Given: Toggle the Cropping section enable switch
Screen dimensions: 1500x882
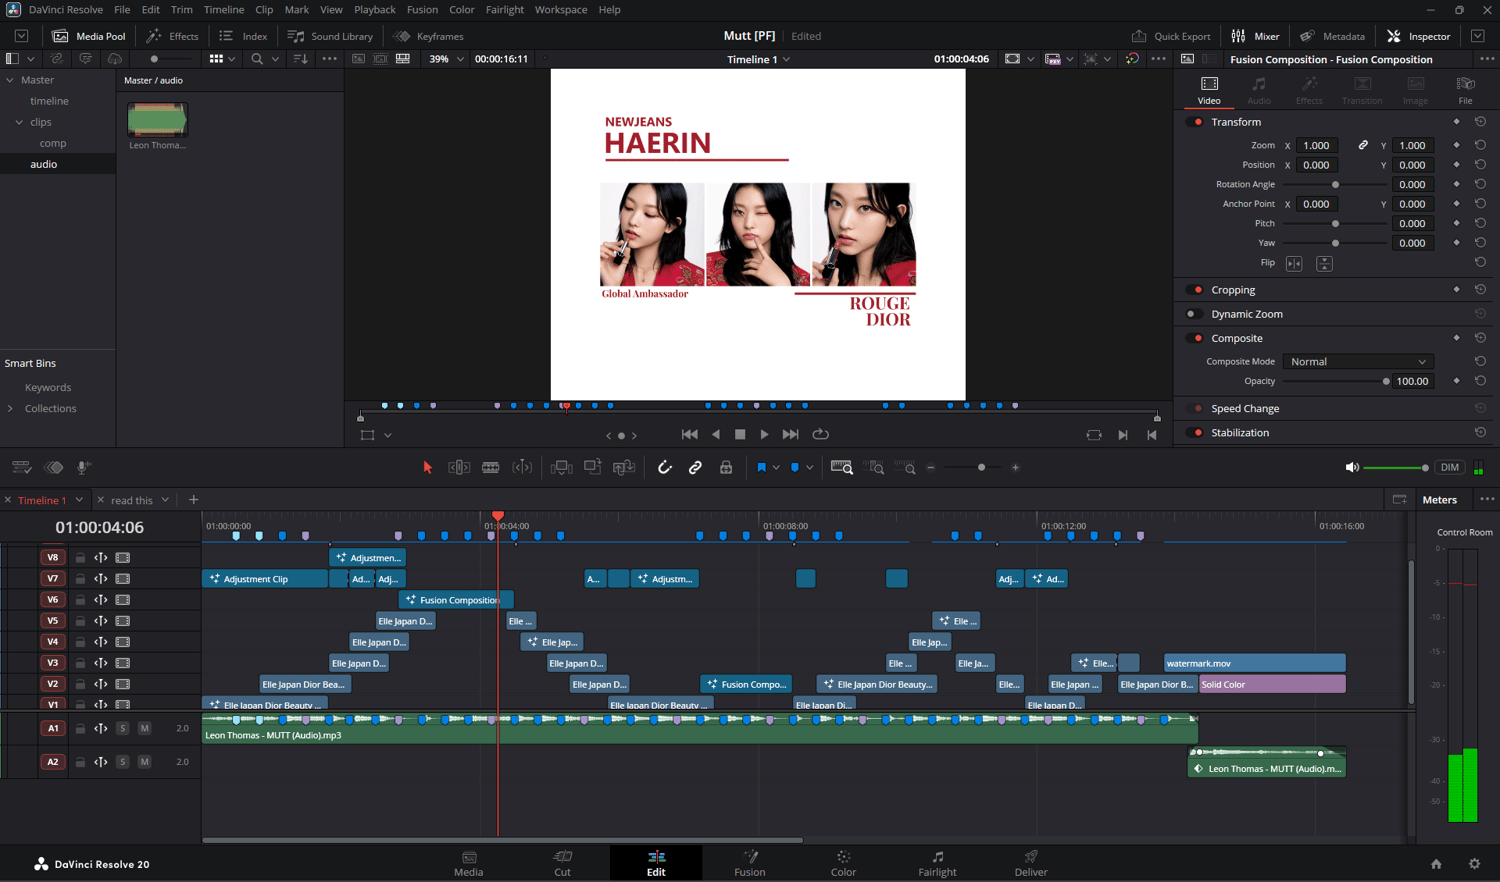Looking at the screenshot, I should (x=1196, y=290).
